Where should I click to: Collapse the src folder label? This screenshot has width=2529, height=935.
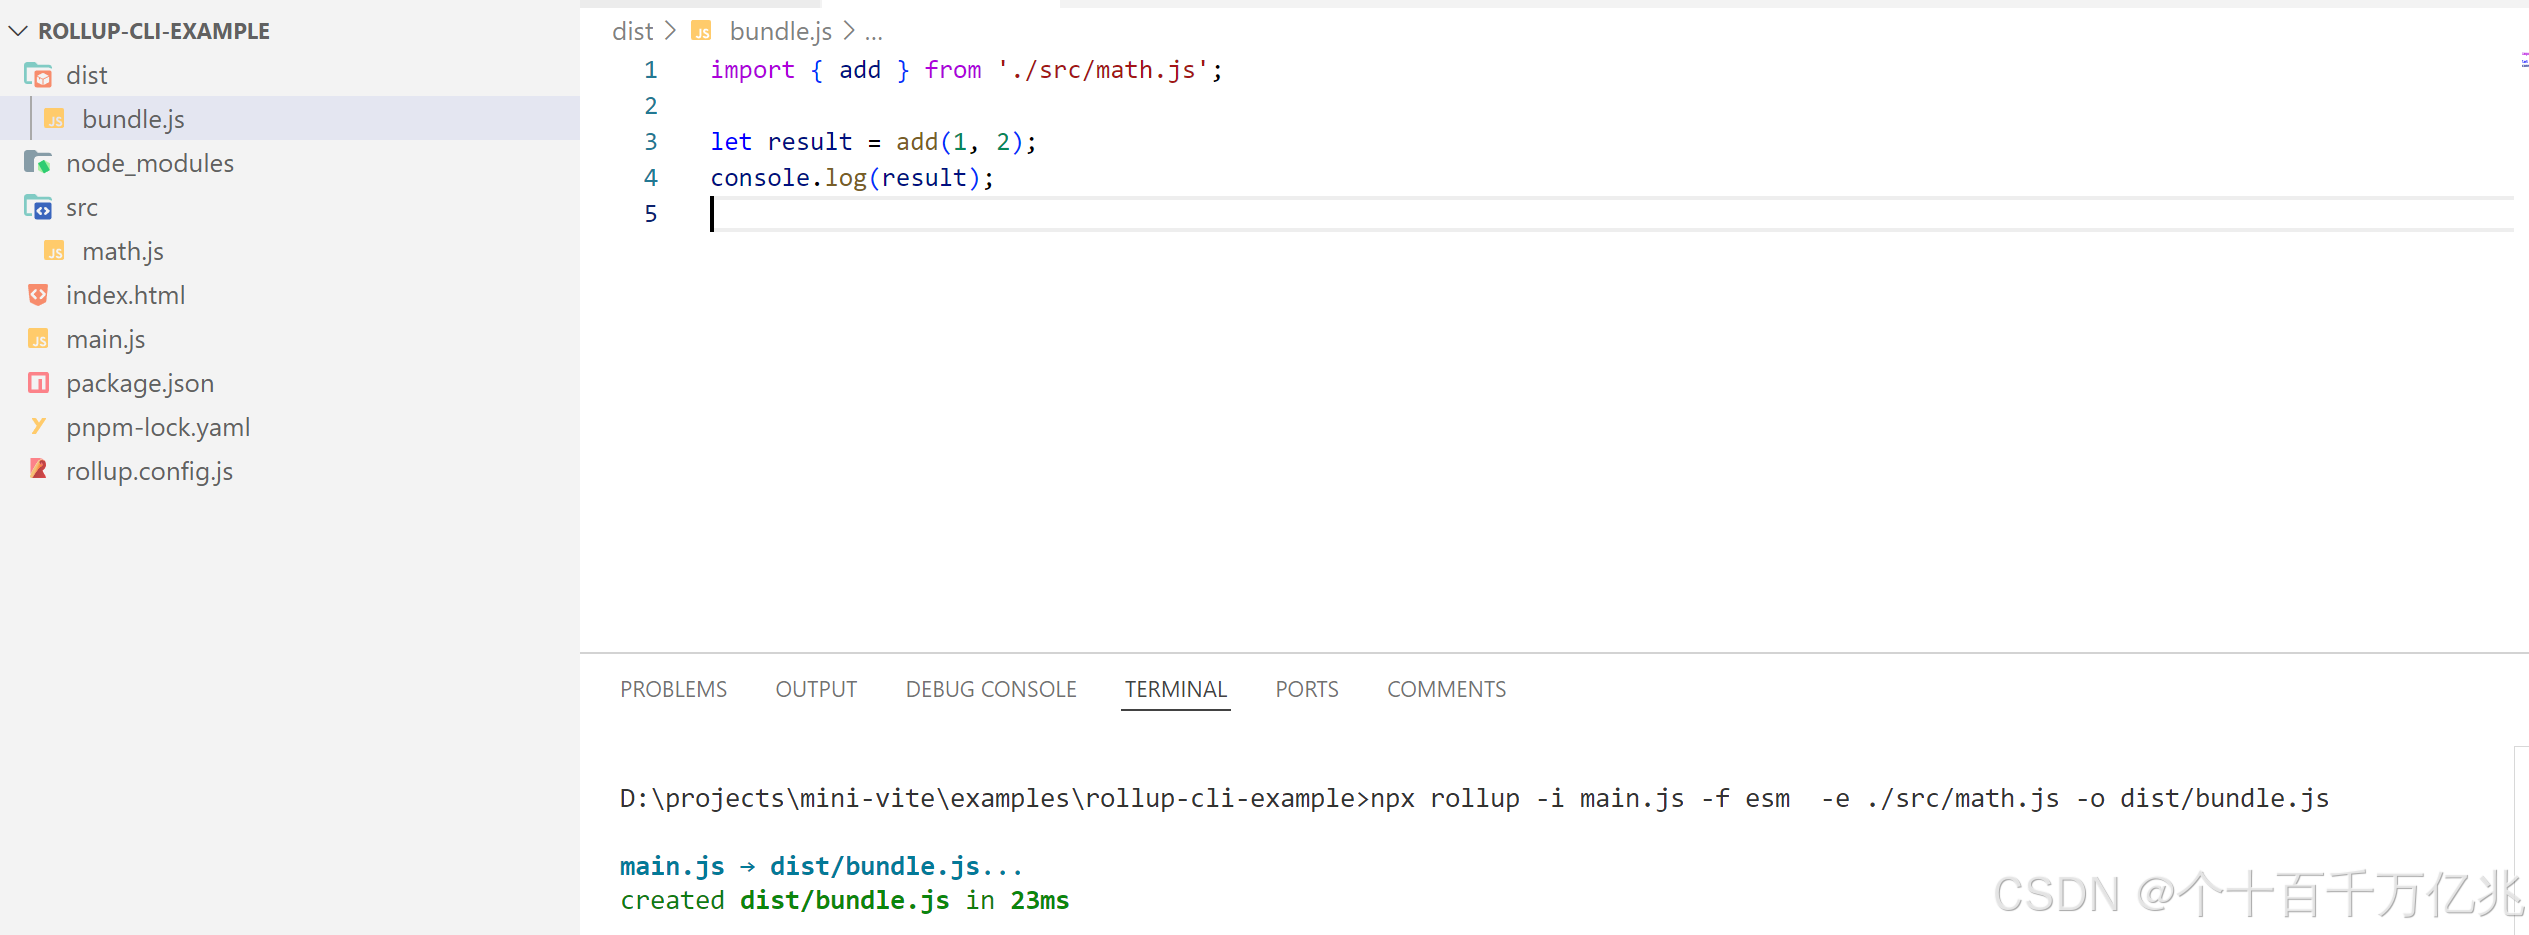pos(82,207)
